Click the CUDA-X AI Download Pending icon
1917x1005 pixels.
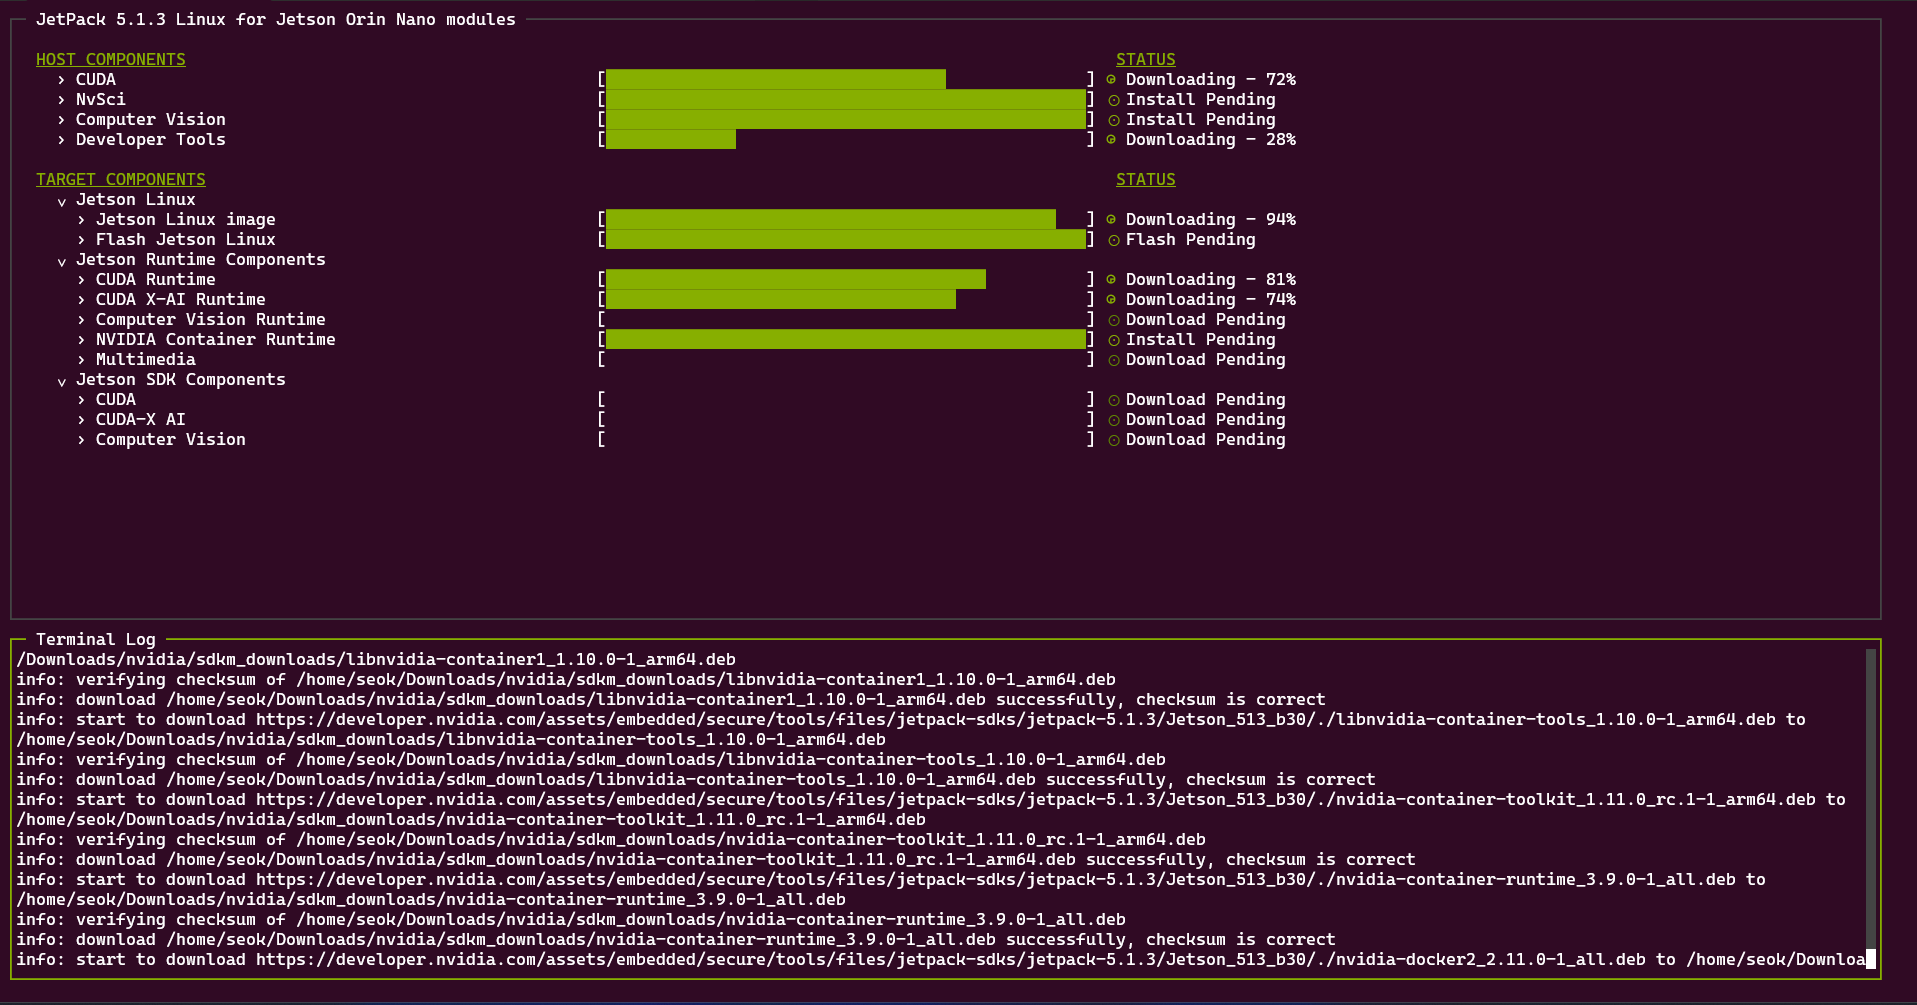[x=1114, y=420]
